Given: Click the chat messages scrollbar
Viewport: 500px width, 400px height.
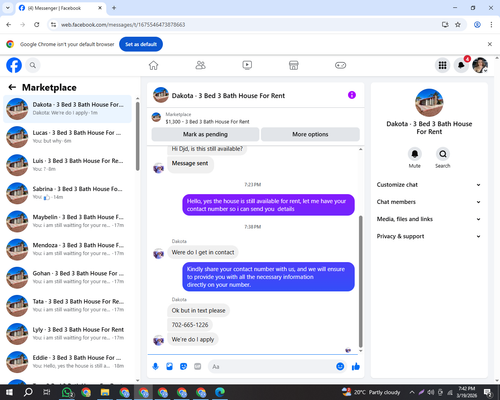Looking at the screenshot, I should pyautogui.click(x=360, y=282).
